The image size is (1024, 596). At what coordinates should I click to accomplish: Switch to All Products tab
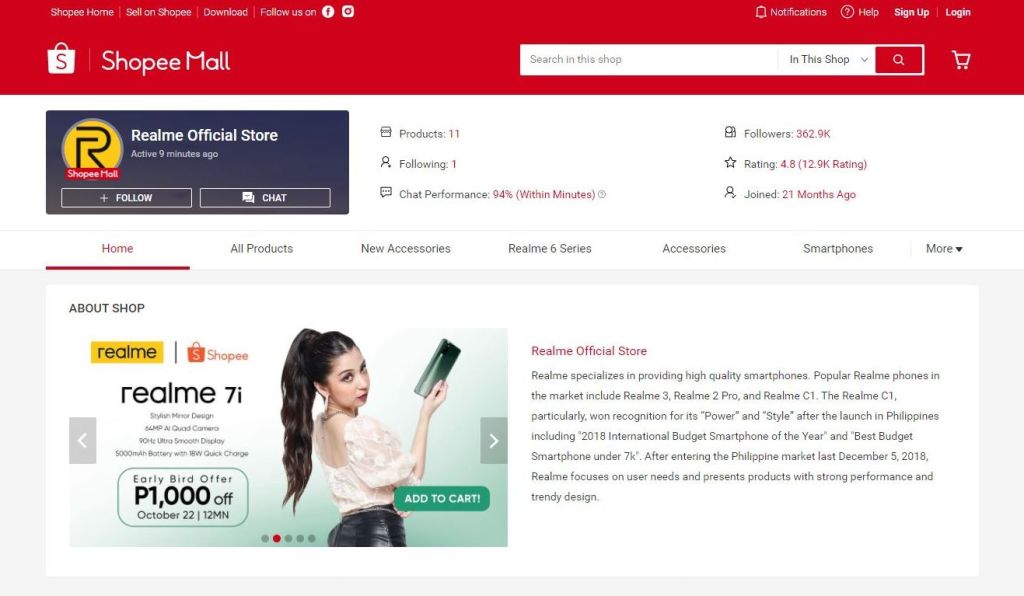(x=261, y=249)
